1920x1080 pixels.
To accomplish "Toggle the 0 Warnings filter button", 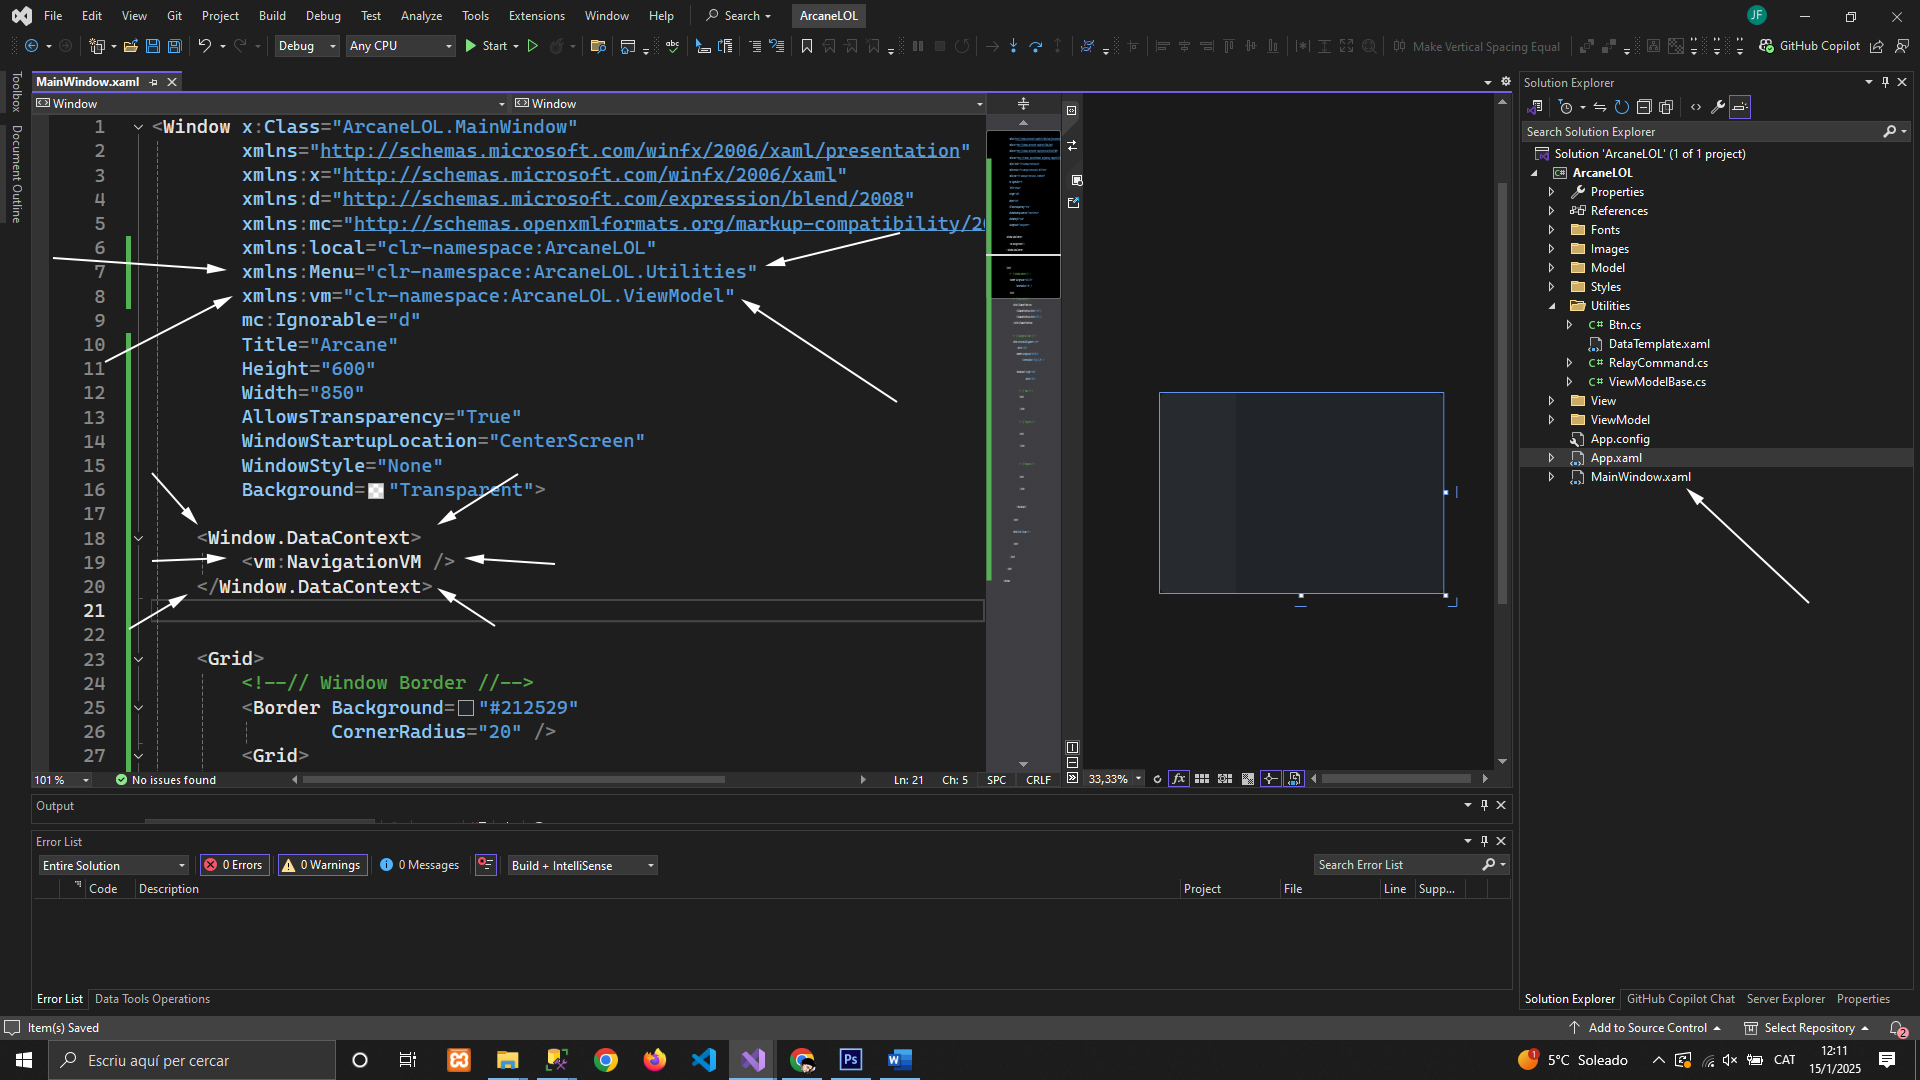I will [323, 865].
